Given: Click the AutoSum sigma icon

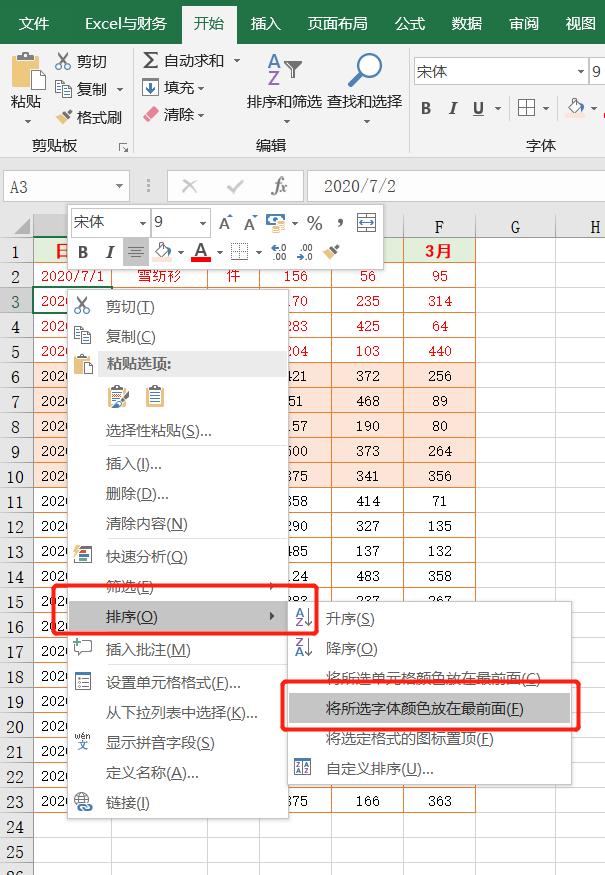Looking at the screenshot, I should point(150,60).
